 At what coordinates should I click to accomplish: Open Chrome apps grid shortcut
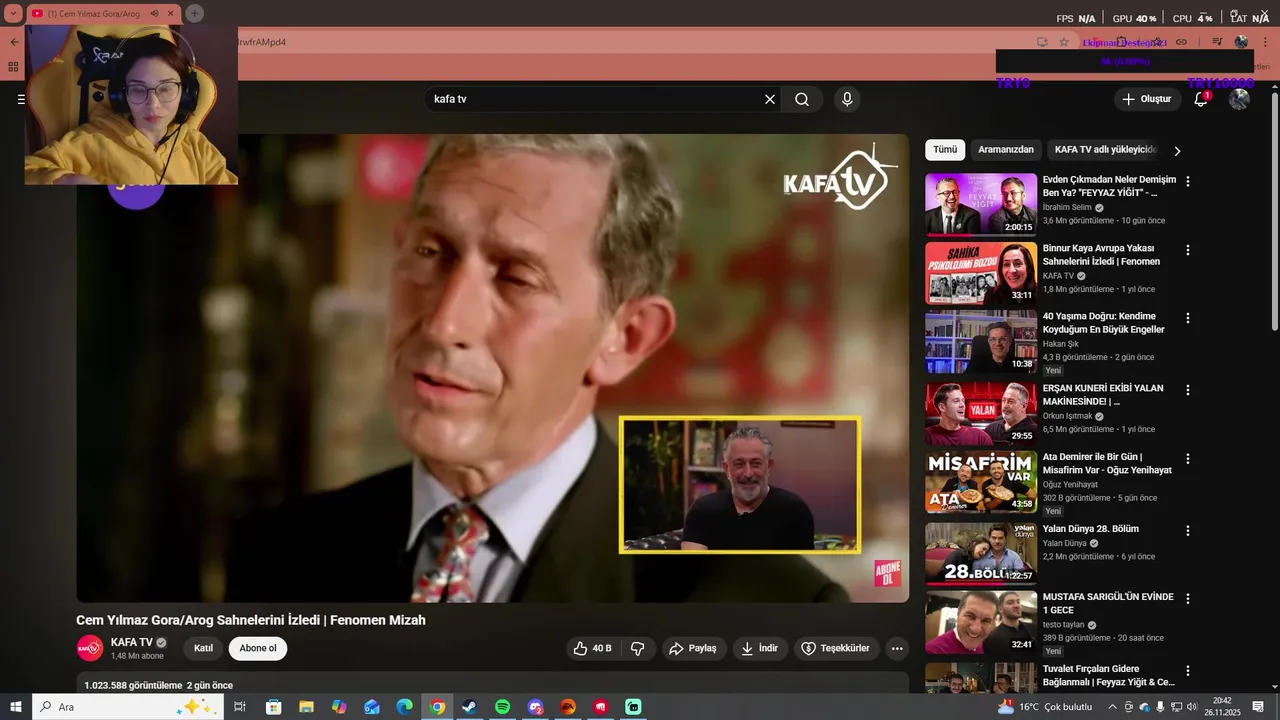point(13,67)
